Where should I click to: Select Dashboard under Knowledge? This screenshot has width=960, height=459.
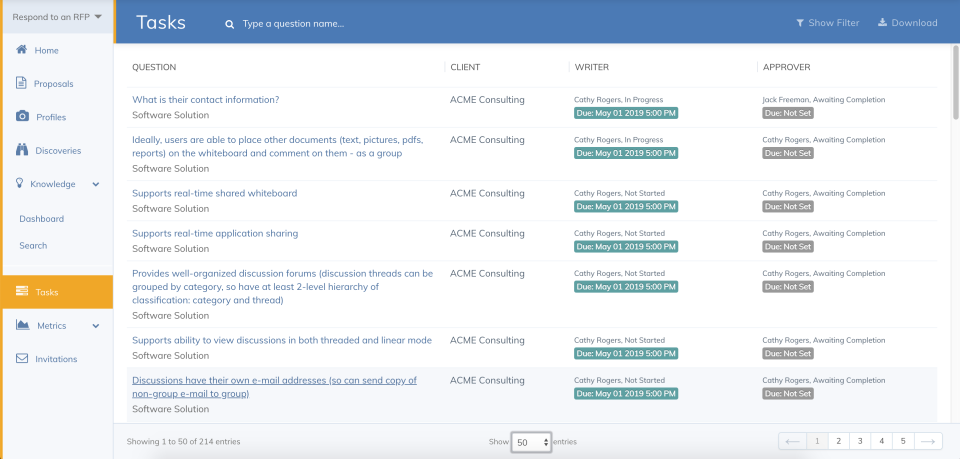42,218
